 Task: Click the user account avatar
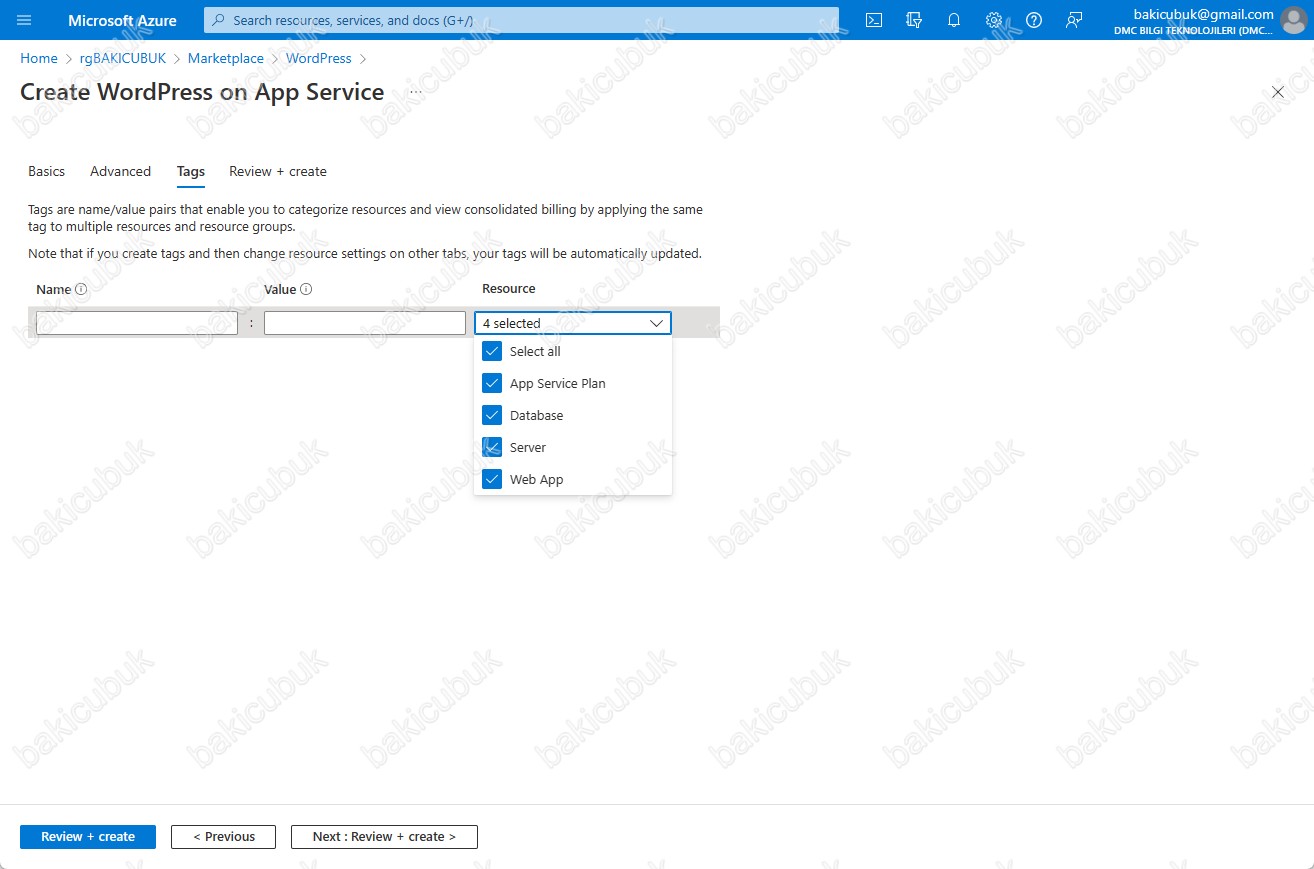pyautogui.click(x=1293, y=20)
